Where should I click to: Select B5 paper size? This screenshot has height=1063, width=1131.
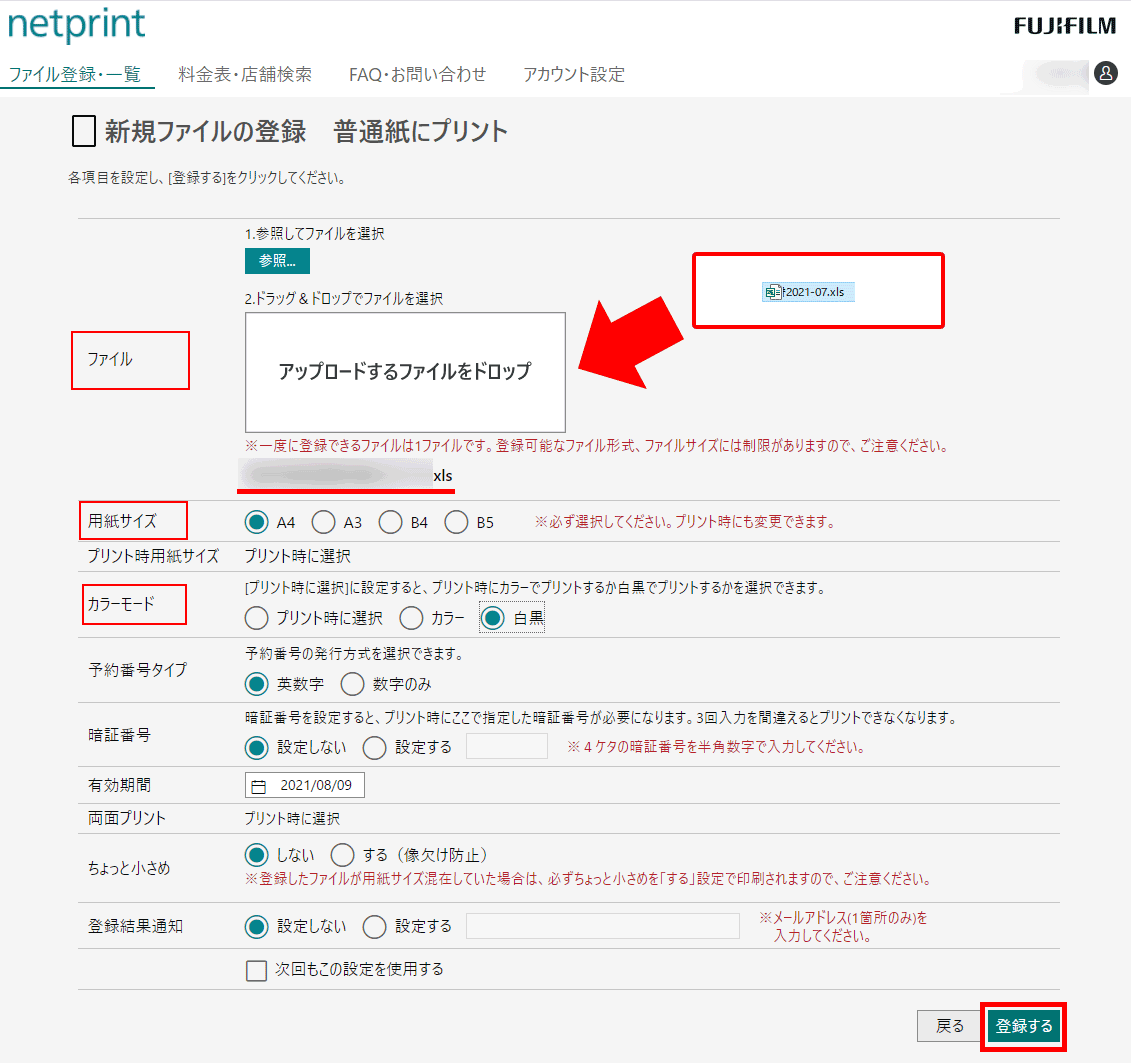[456, 521]
